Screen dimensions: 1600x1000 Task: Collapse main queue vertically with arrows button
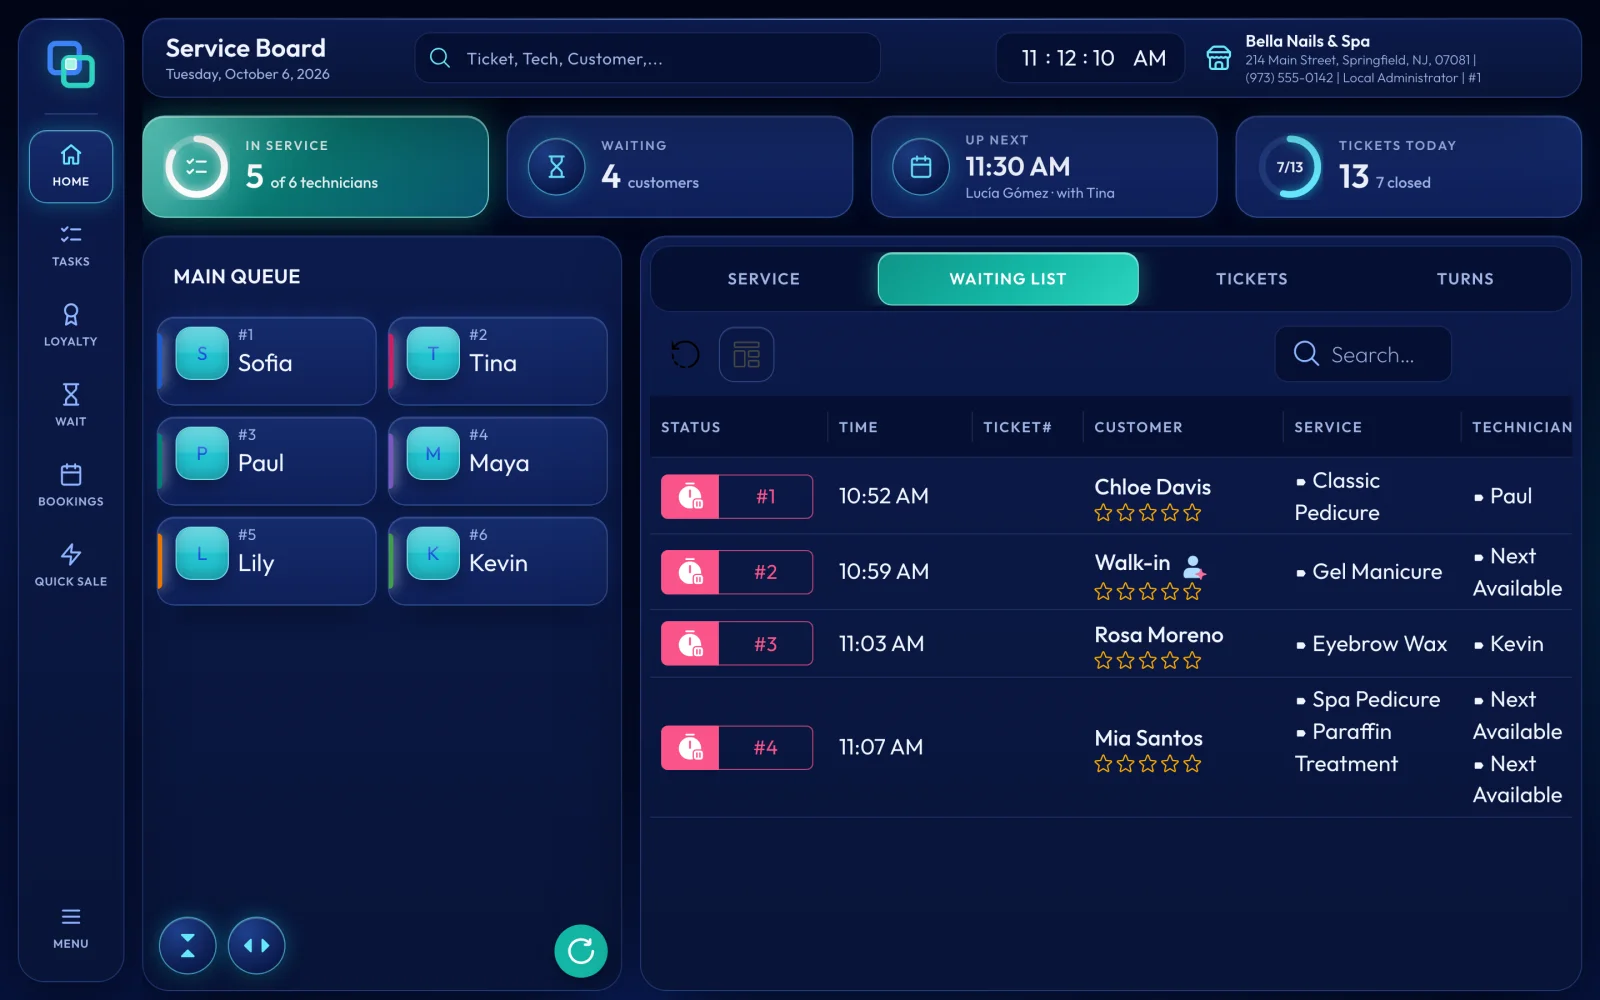(187, 945)
